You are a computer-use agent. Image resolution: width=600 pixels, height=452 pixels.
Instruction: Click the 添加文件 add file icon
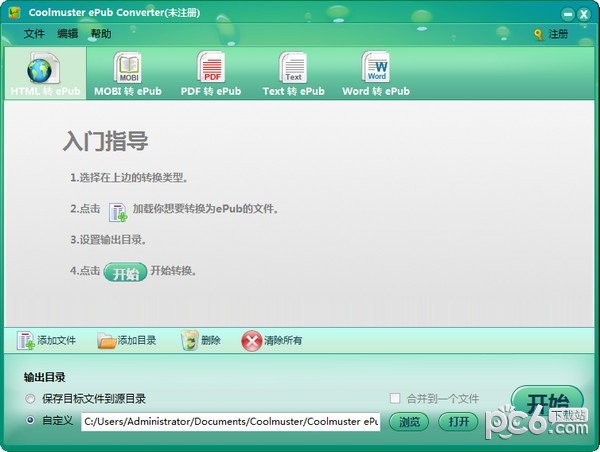pyautogui.click(x=25, y=340)
